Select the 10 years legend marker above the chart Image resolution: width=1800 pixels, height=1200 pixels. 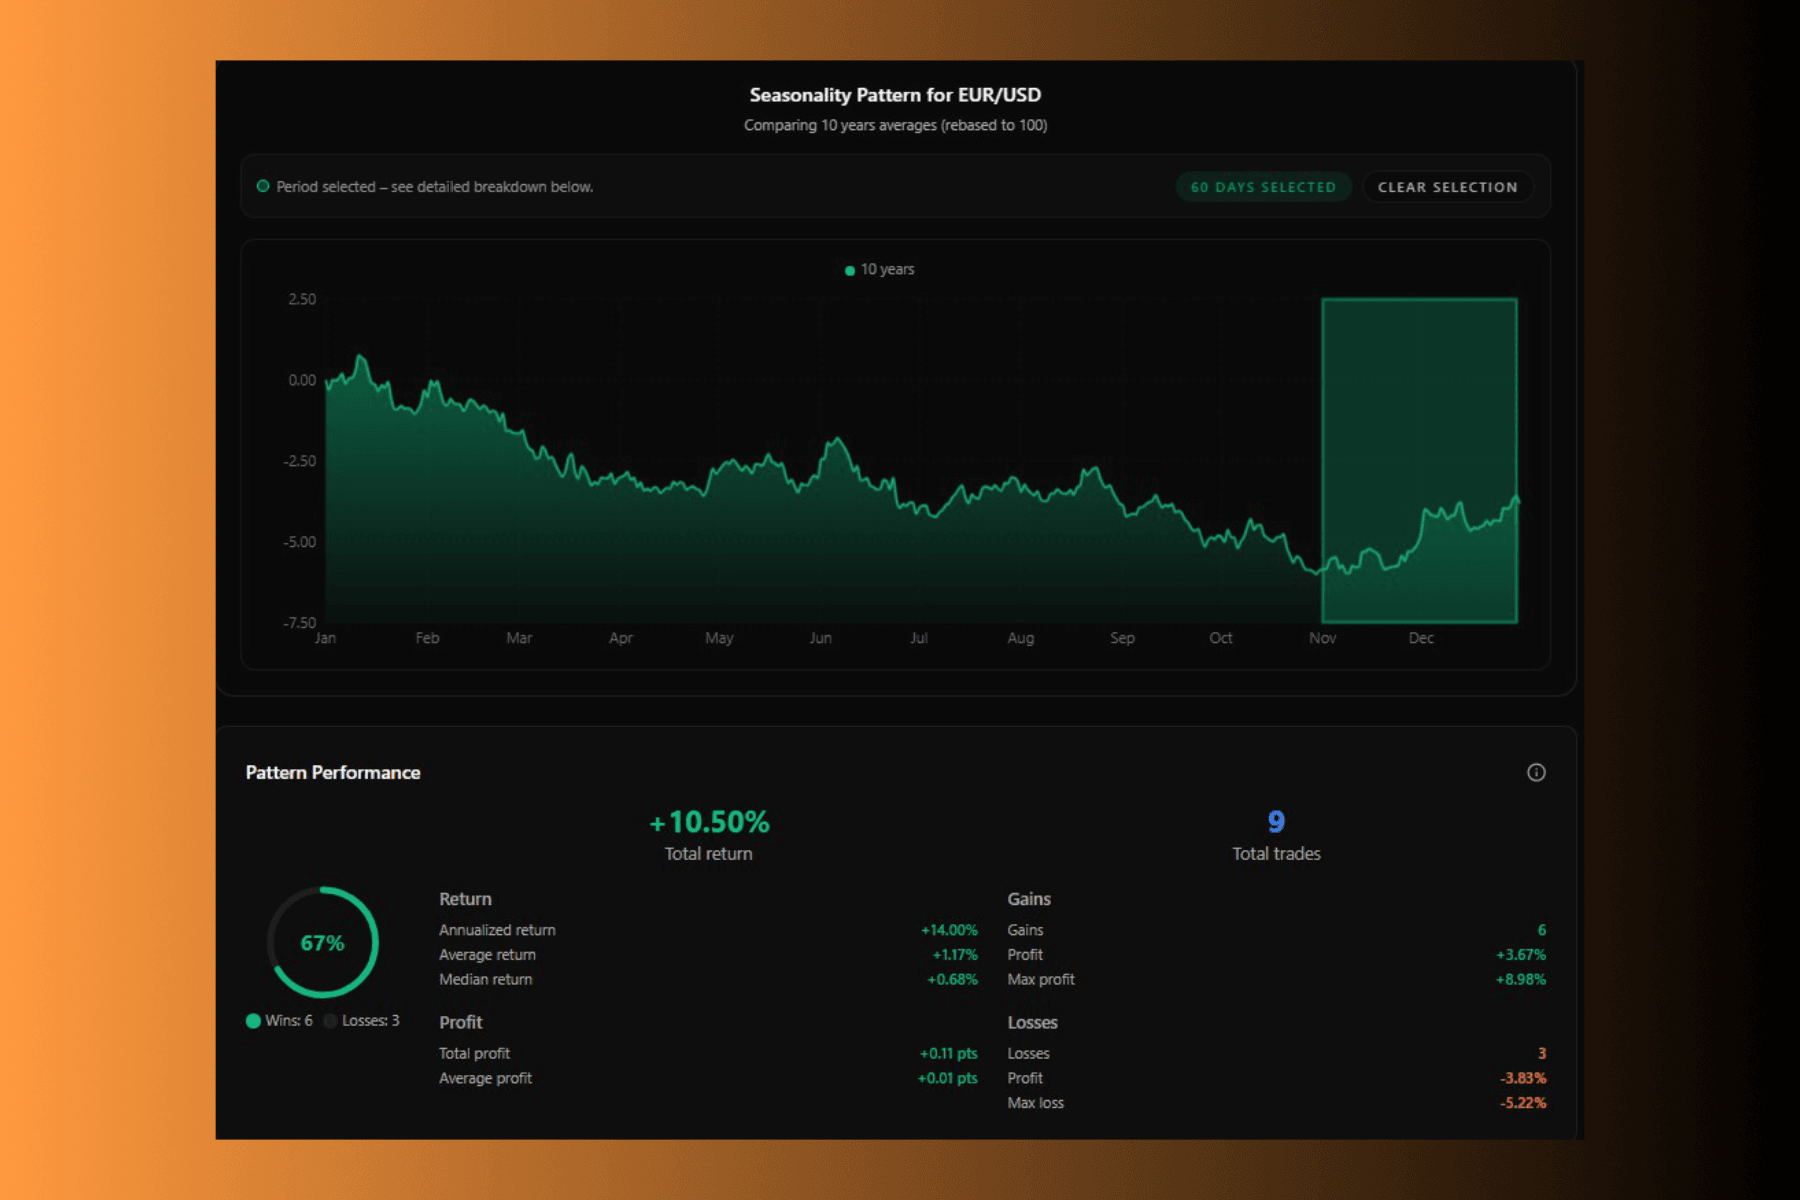[x=848, y=269]
